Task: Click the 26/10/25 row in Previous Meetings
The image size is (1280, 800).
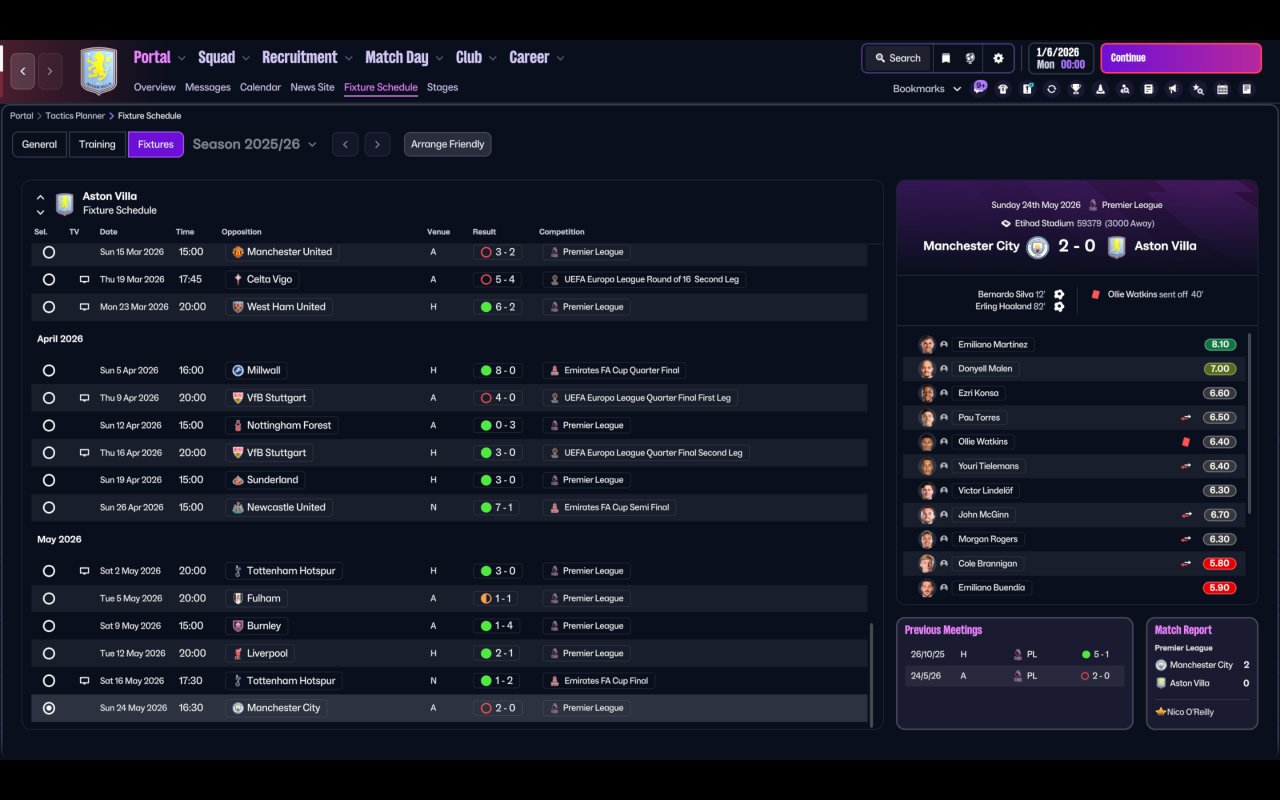Action: pyautogui.click(x=1014, y=654)
